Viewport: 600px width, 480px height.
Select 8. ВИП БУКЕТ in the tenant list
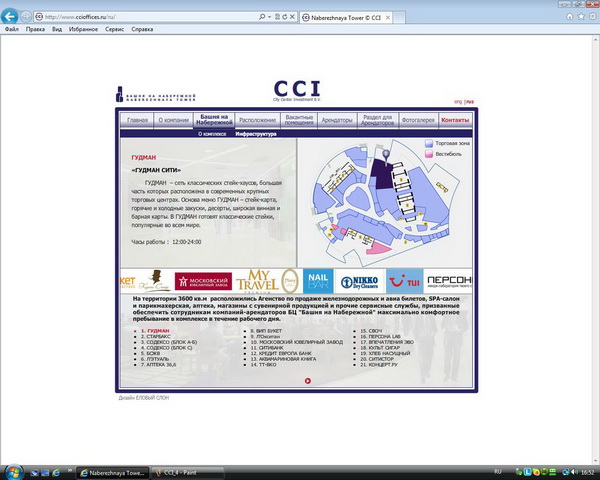coord(266,331)
